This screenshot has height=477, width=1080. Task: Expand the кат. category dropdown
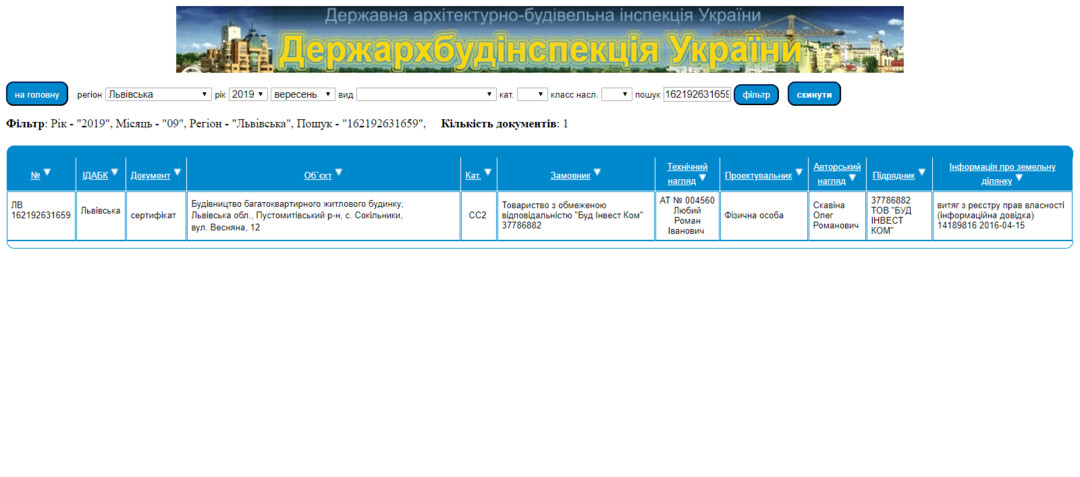click(532, 94)
